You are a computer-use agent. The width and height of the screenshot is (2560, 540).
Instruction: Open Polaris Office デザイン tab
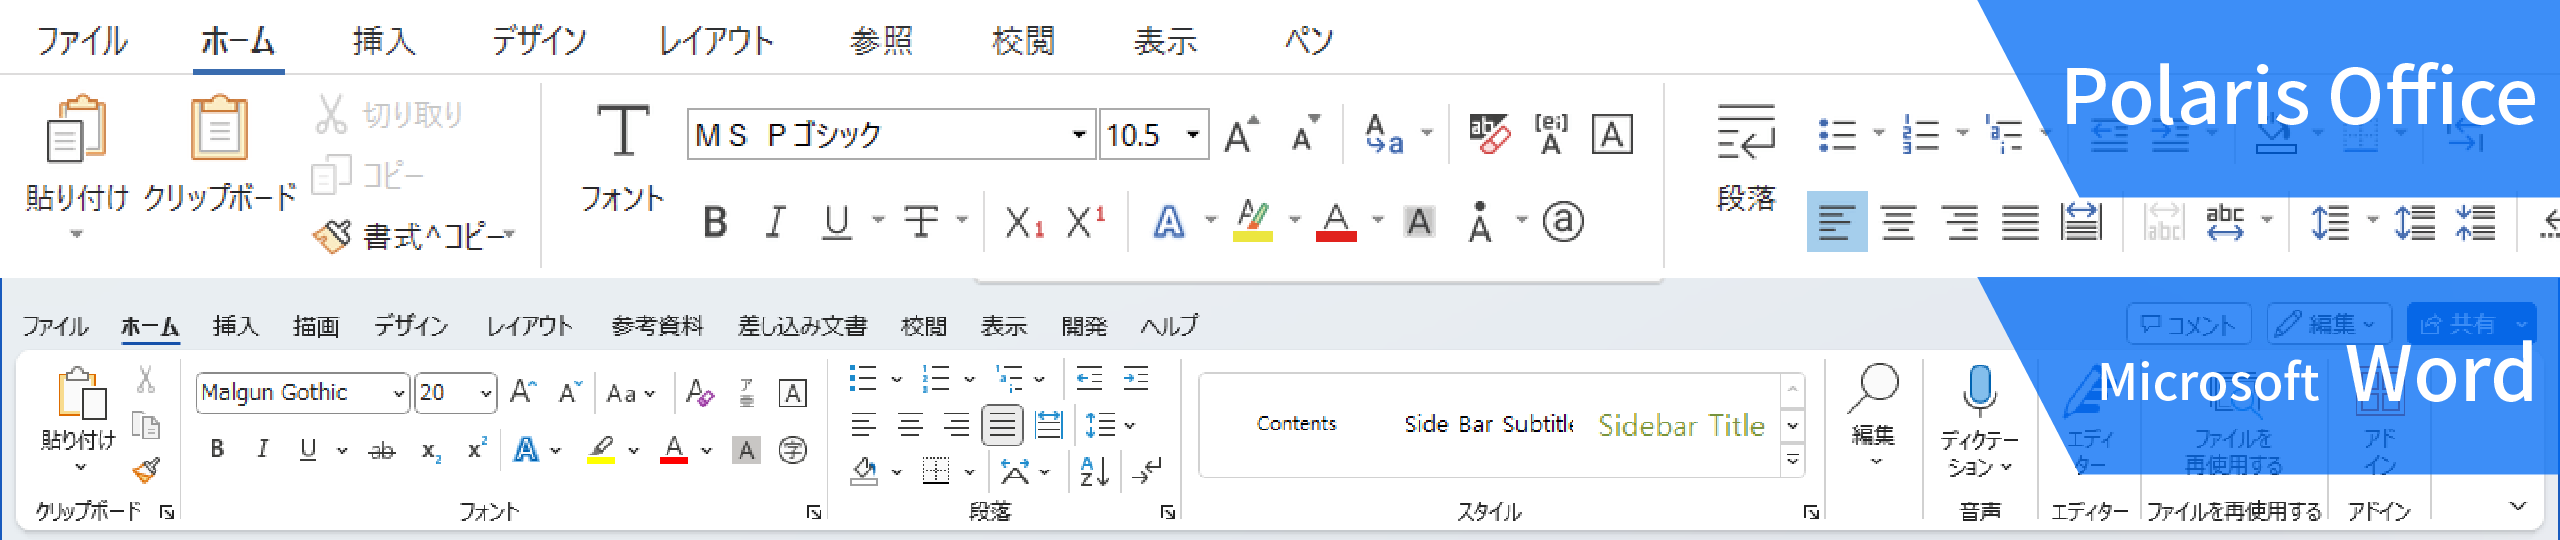(x=539, y=40)
